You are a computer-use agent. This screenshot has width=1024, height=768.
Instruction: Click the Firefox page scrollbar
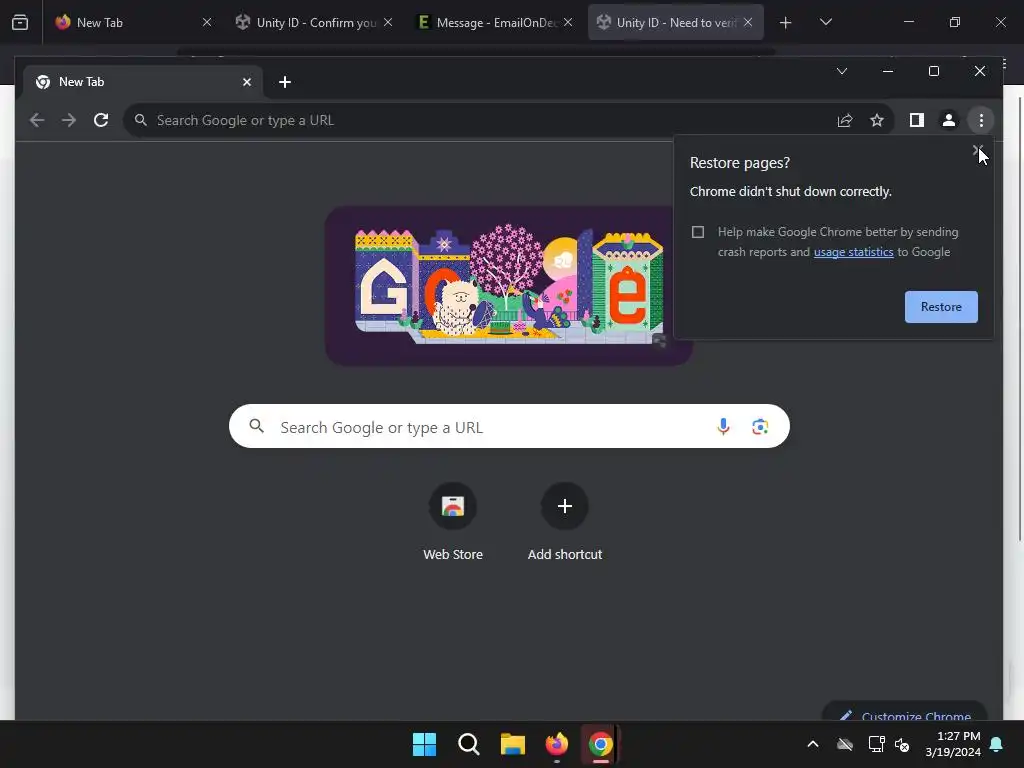click(1020, 319)
